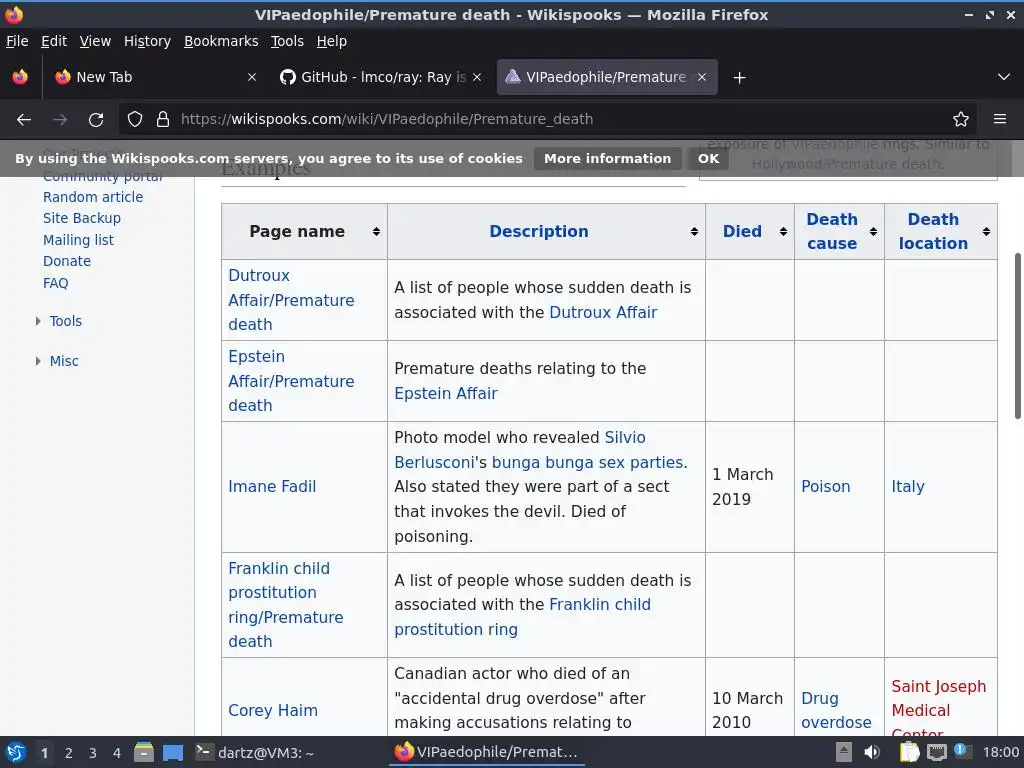Open Saint Joseph Medical Center red link
This screenshot has height=768, width=1024.
click(x=938, y=709)
